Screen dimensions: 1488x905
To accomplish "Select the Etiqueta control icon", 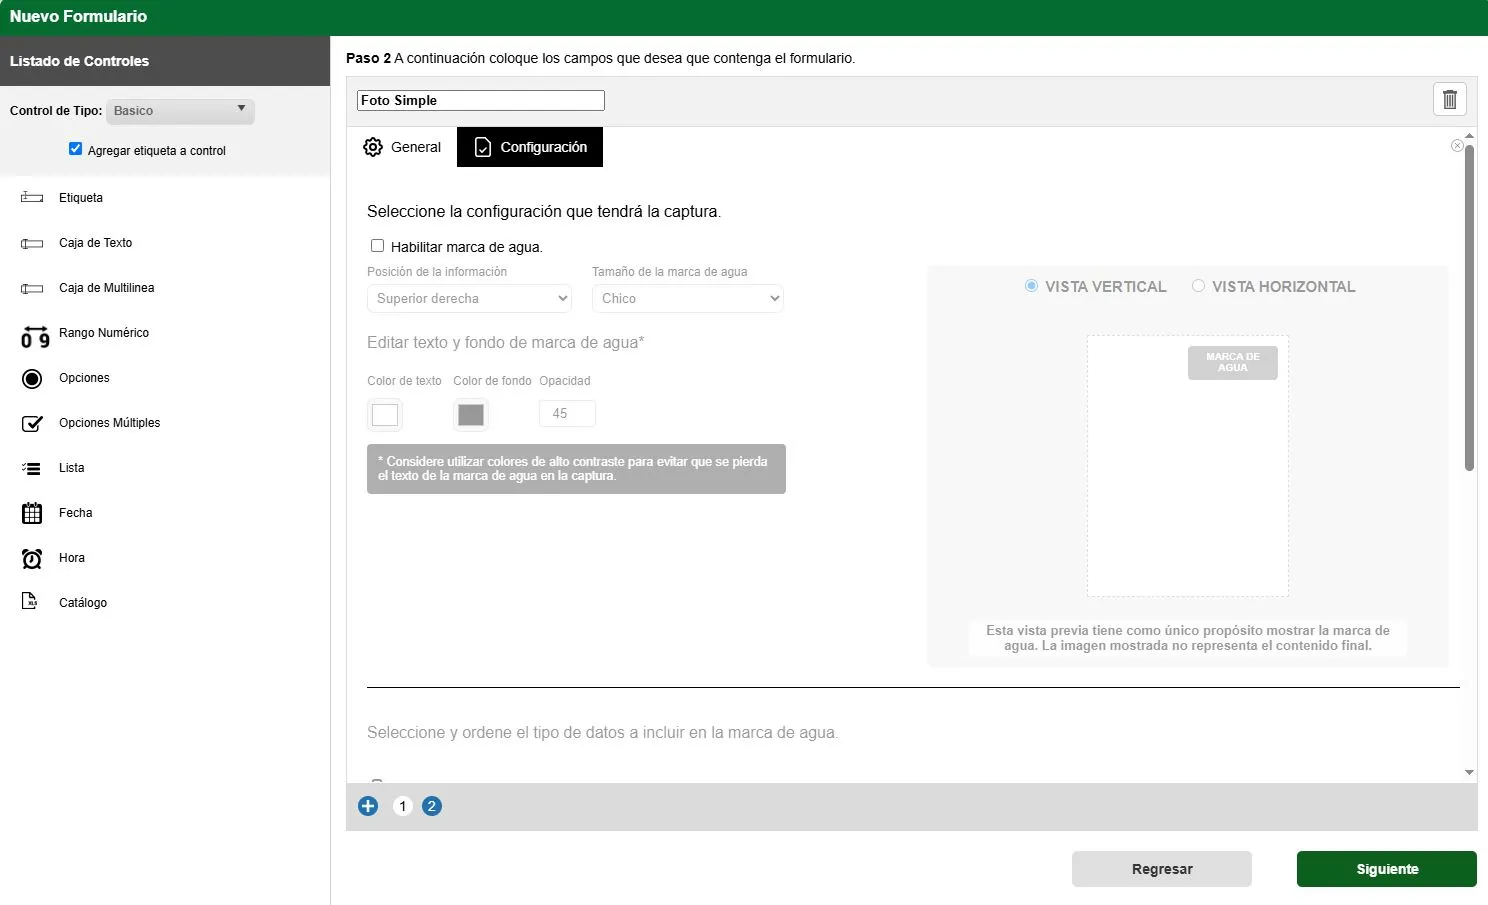I will [32, 198].
